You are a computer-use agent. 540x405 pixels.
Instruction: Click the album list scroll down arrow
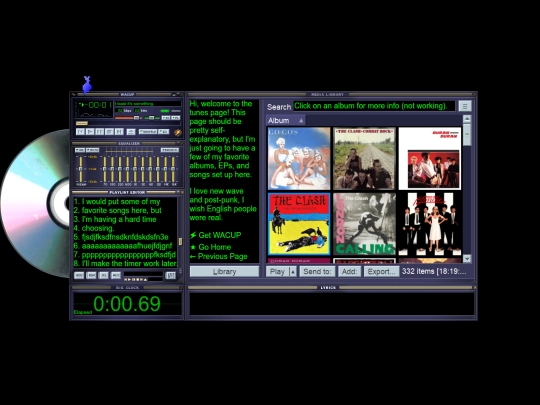coord(467,259)
